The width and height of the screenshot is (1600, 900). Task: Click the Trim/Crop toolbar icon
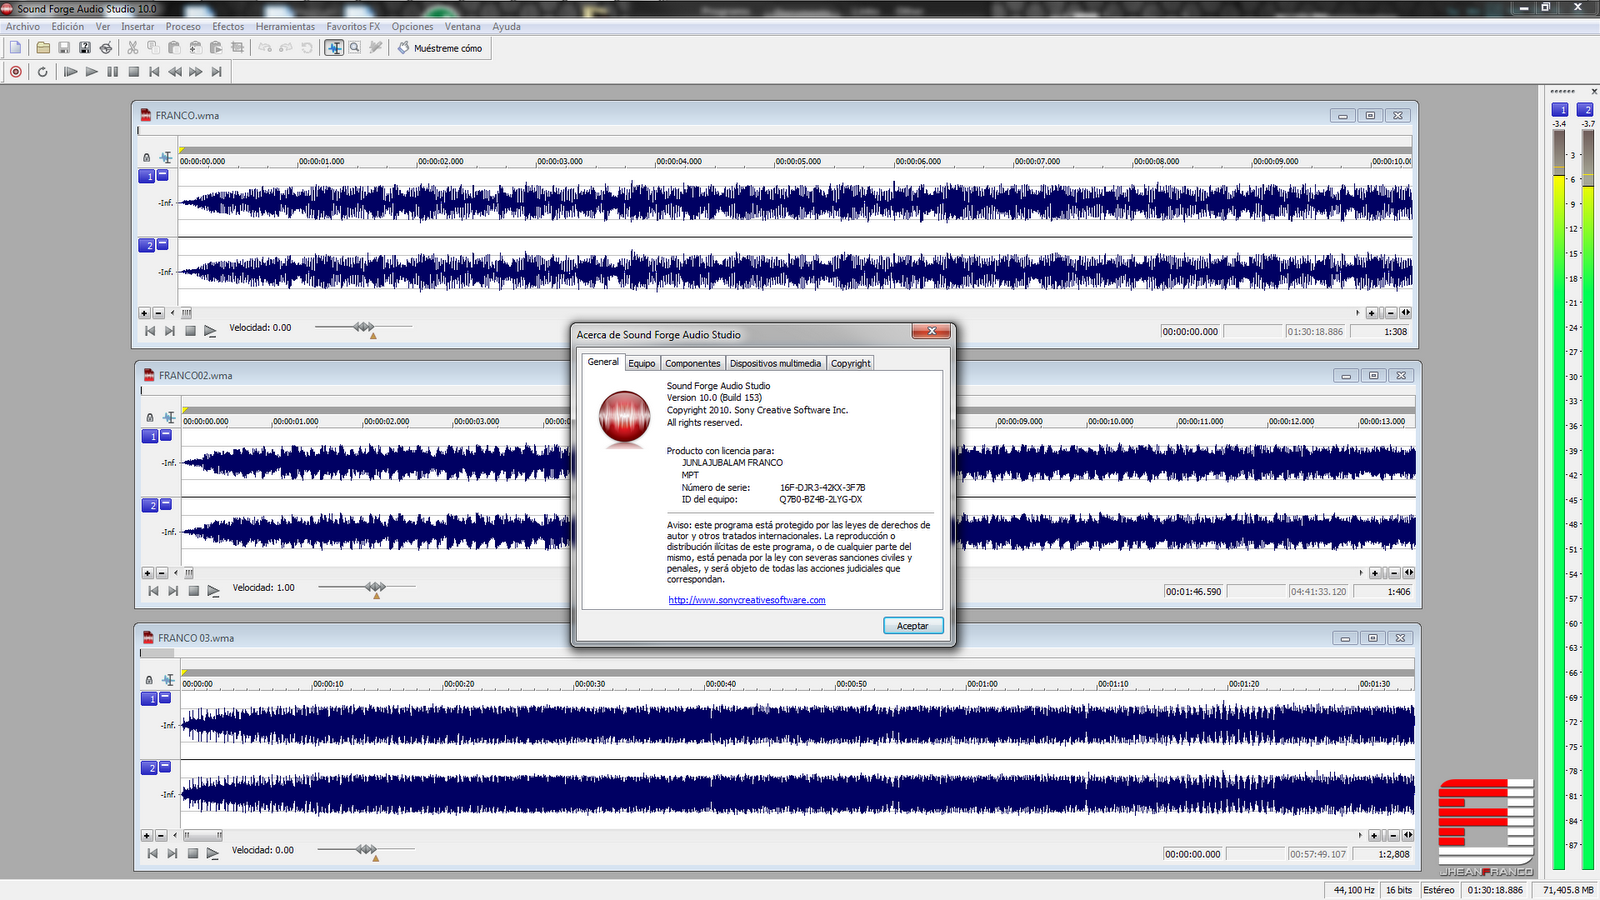click(237, 47)
